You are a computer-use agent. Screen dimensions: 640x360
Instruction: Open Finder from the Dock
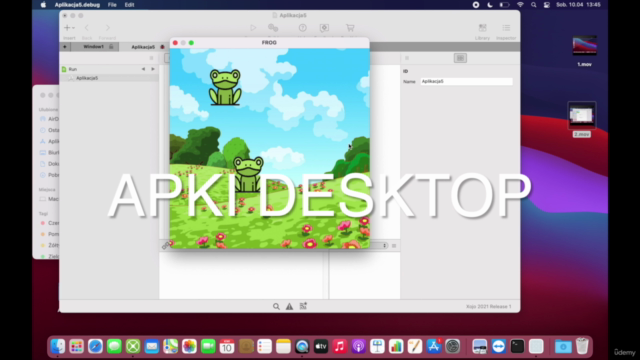[58, 347]
